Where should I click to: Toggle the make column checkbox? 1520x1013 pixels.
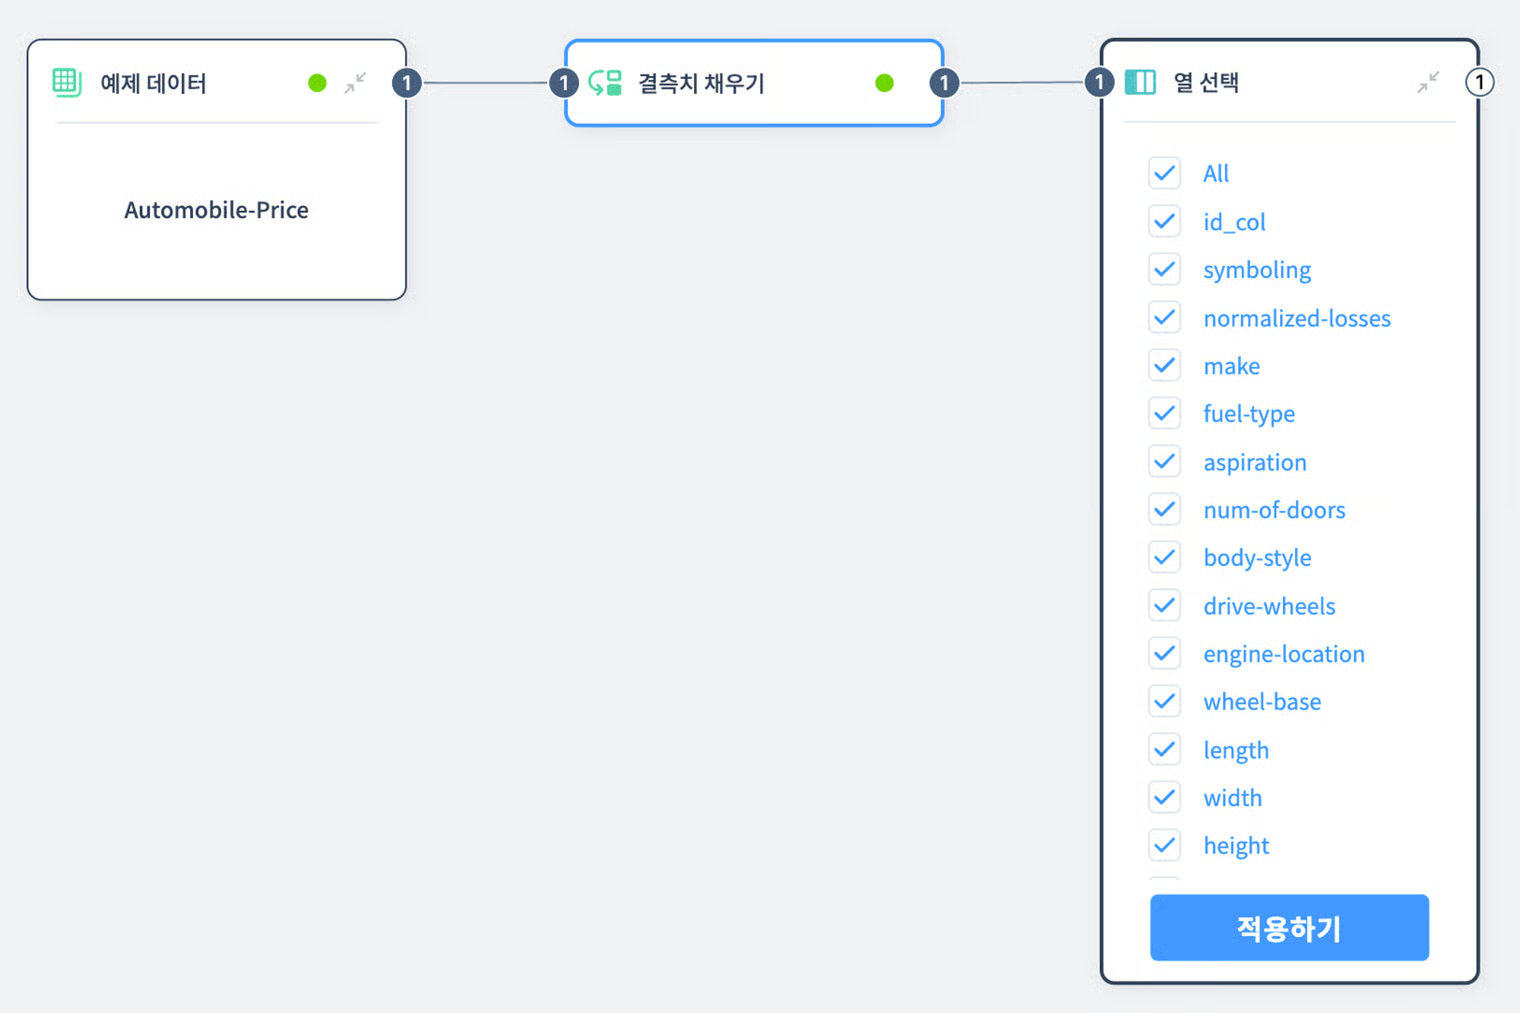point(1164,365)
